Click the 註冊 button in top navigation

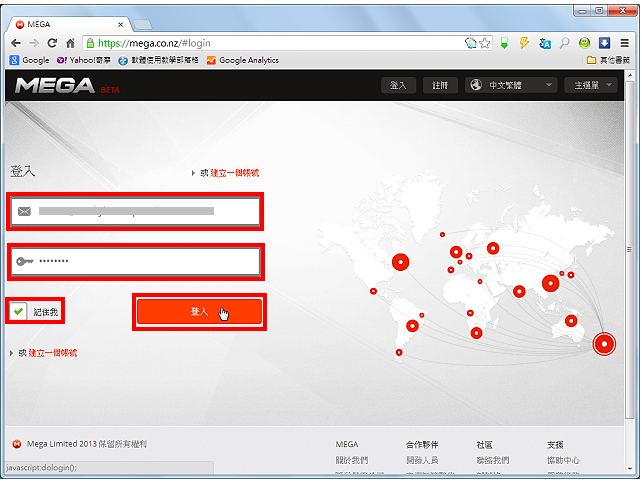click(440, 85)
